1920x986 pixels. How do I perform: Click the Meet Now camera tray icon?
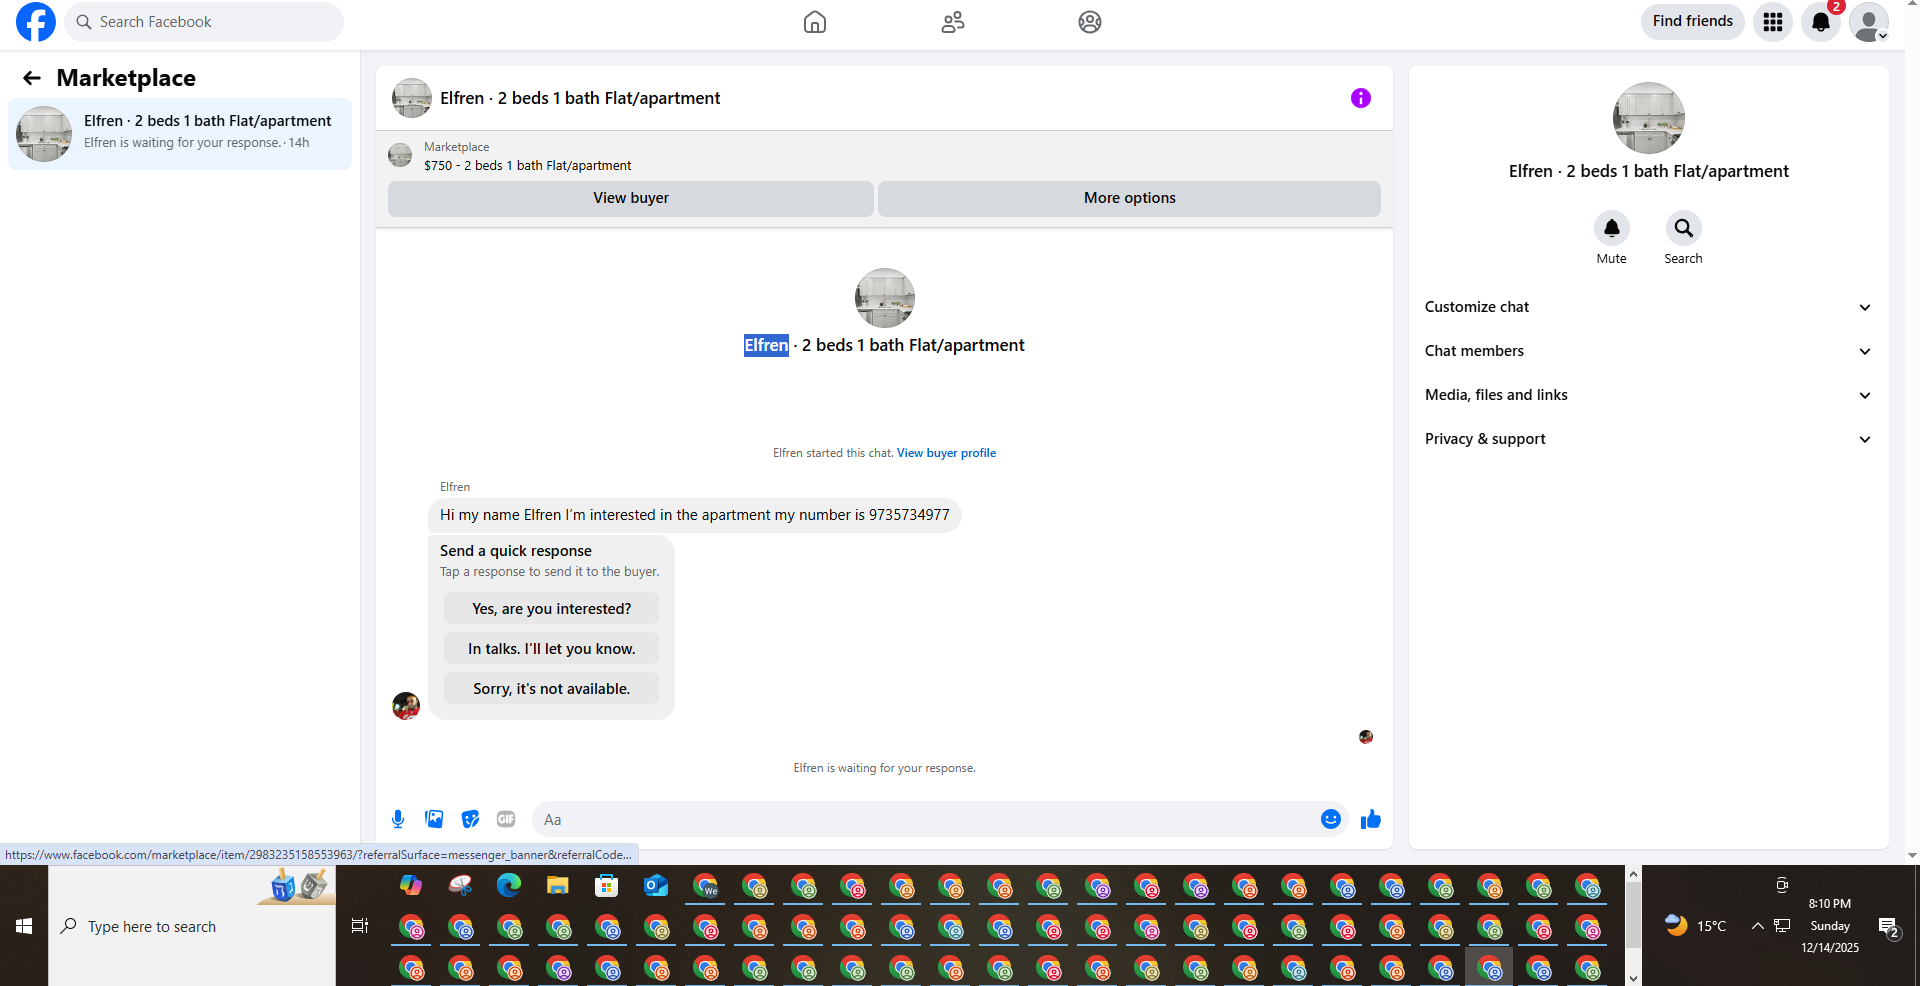tap(1782, 884)
